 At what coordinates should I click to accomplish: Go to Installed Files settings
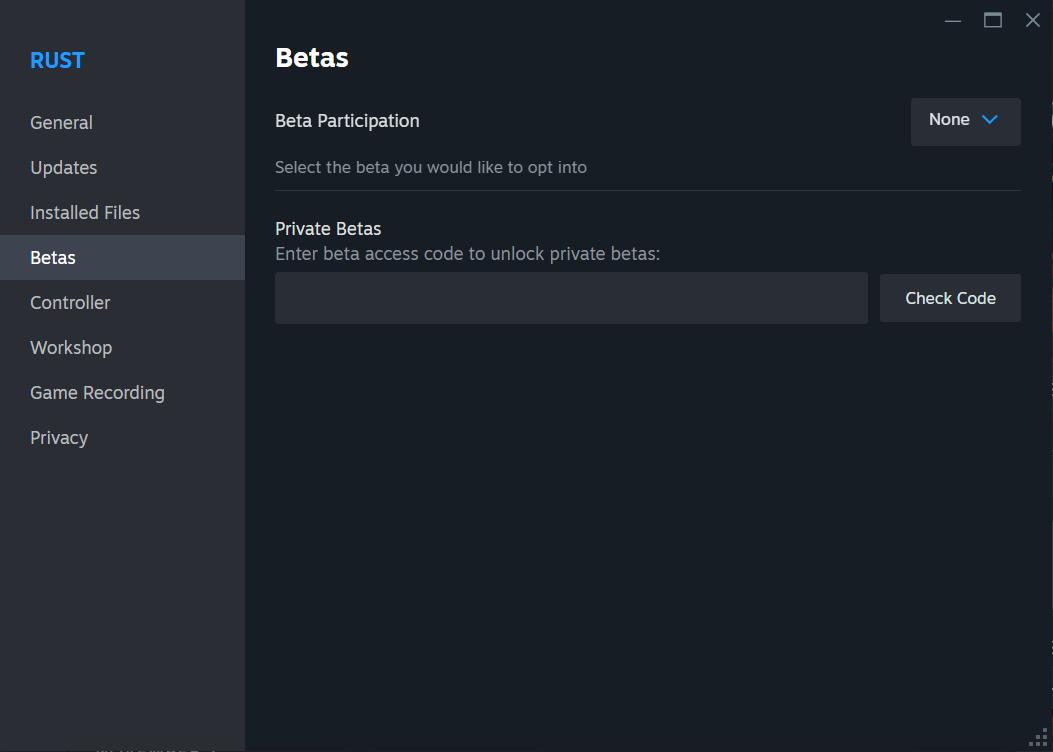click(122, 212)
